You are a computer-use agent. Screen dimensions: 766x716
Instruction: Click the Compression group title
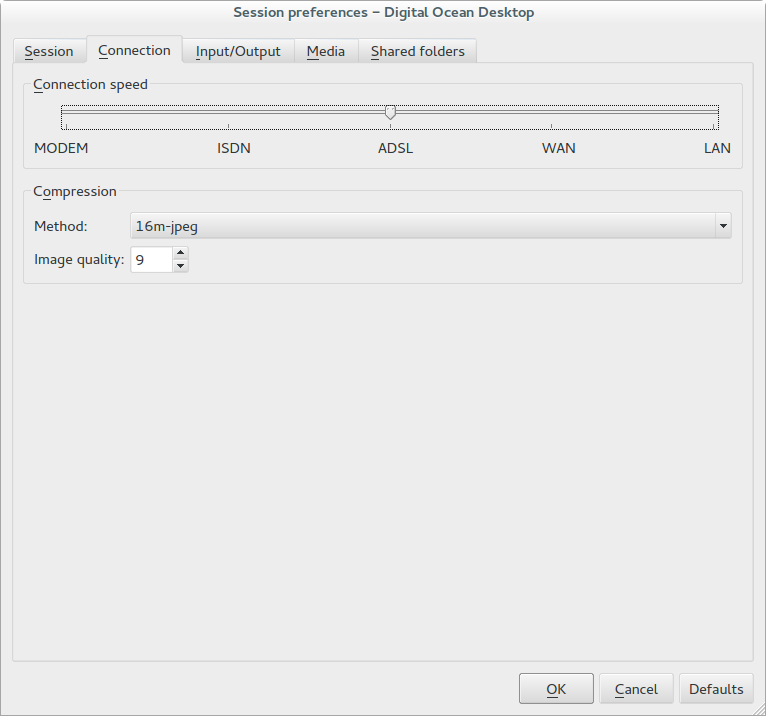75,191
